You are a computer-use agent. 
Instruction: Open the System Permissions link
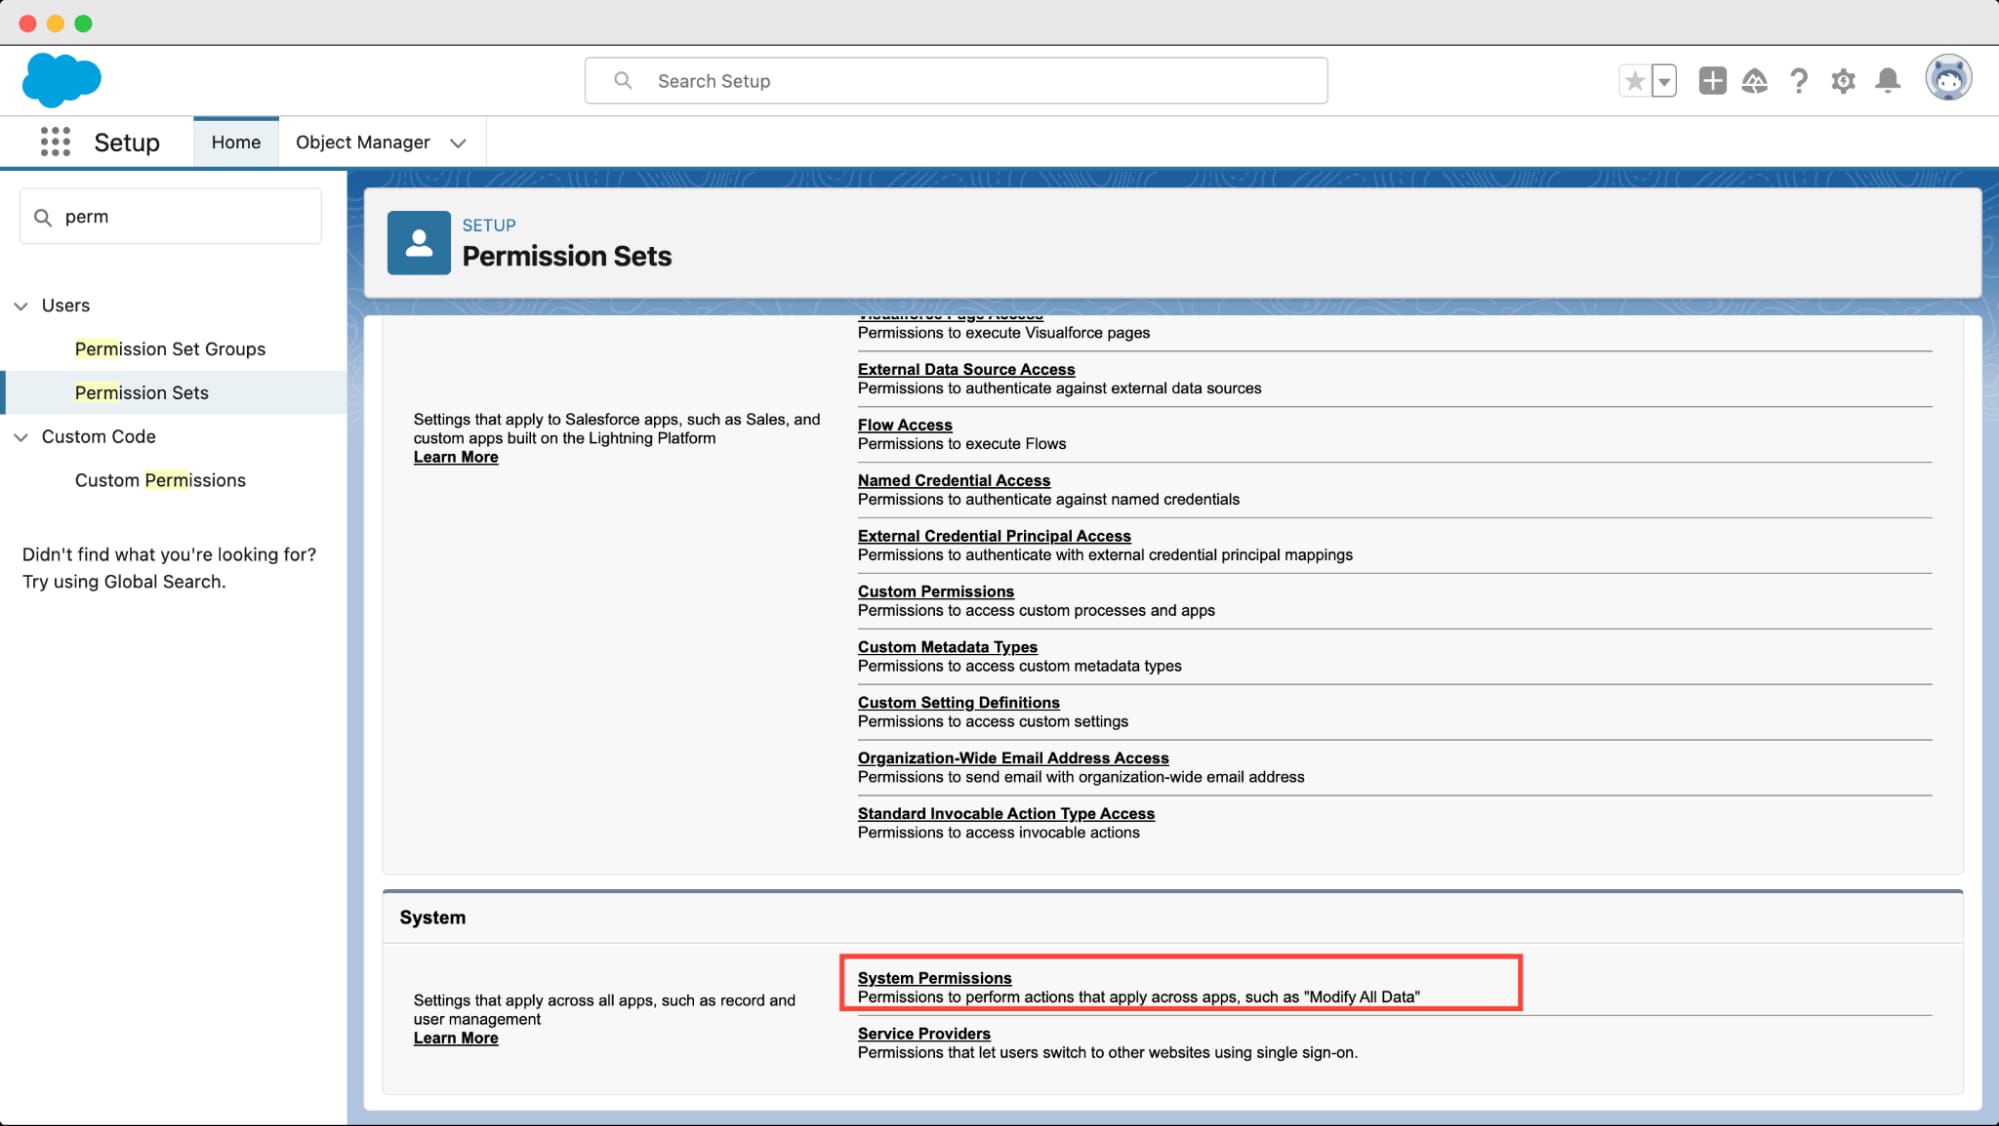934,978
